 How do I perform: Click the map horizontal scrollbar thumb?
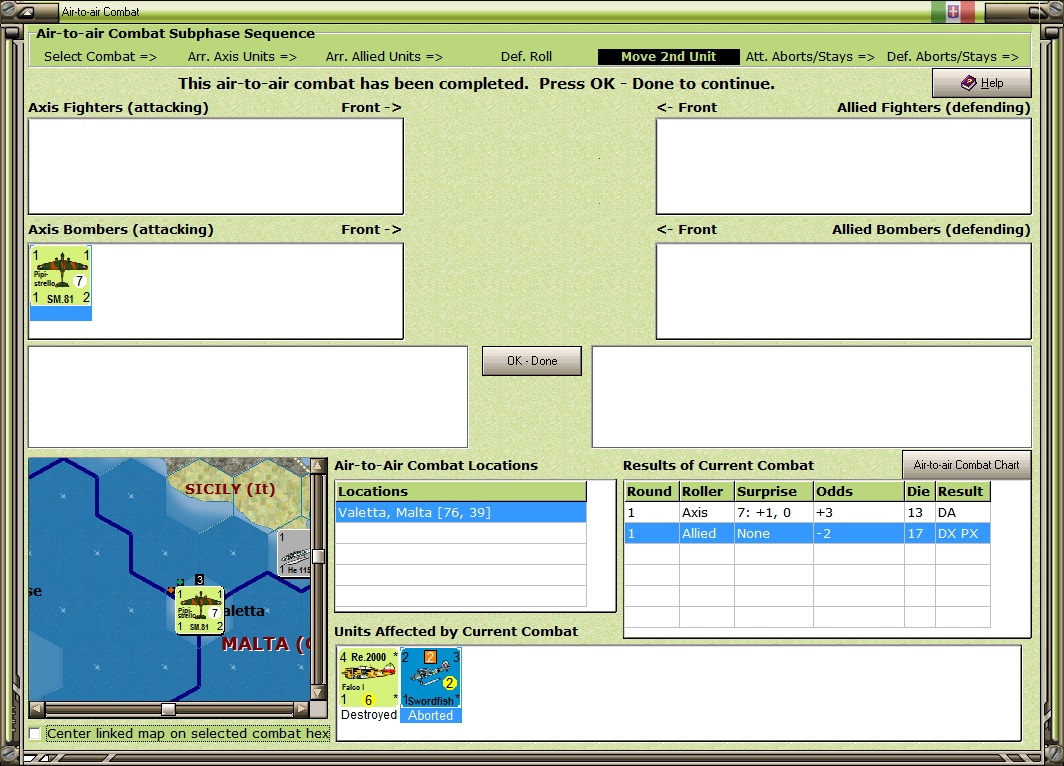coord(168,708)
